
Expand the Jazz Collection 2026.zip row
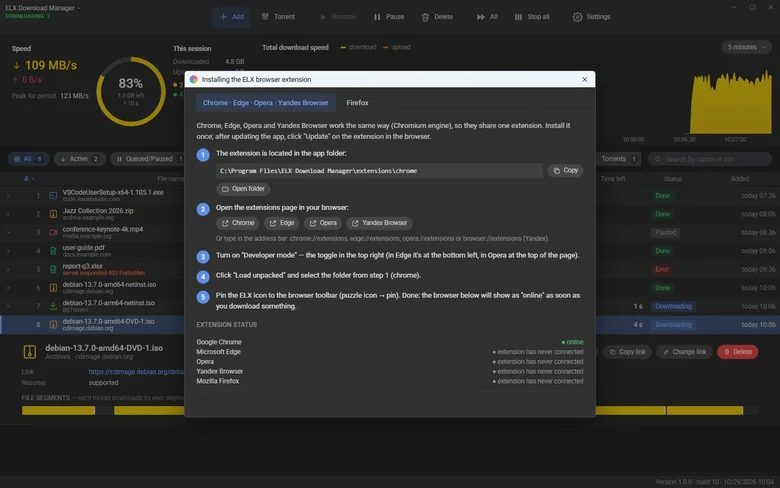tap(8, 214)
